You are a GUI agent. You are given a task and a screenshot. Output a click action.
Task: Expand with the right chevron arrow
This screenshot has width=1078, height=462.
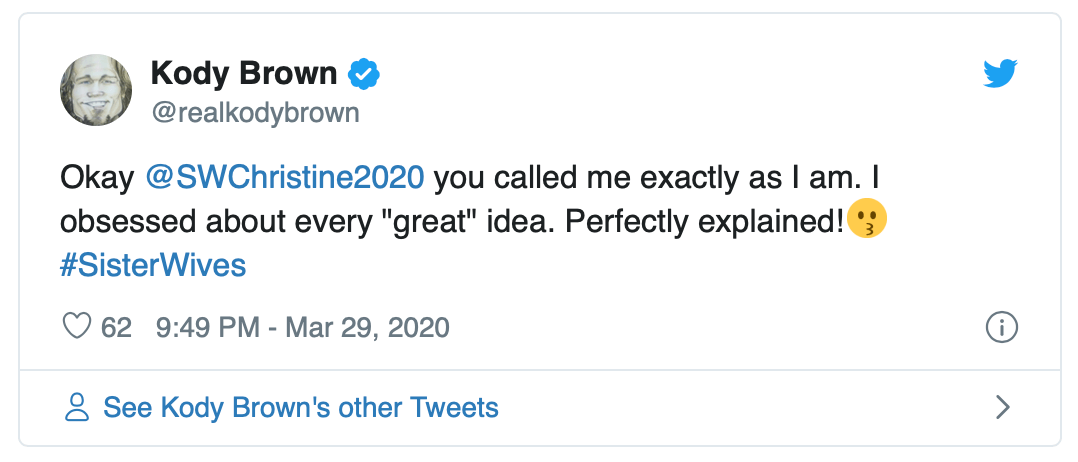(x=1003, y=407)
